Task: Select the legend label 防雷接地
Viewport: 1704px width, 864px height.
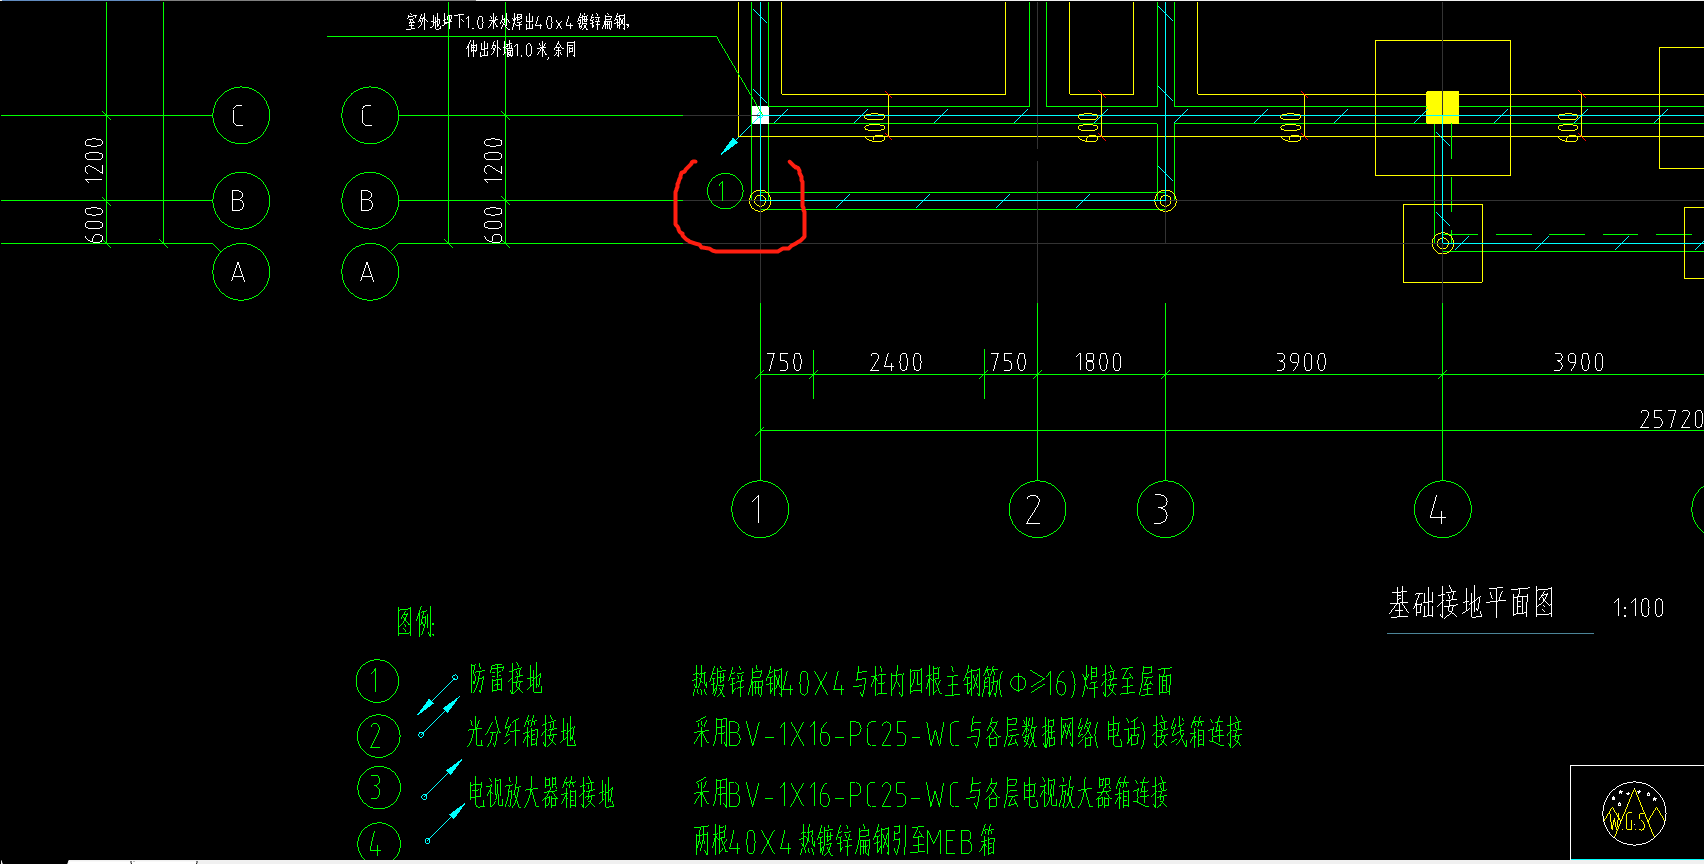Action: click(x=506, y=680)
